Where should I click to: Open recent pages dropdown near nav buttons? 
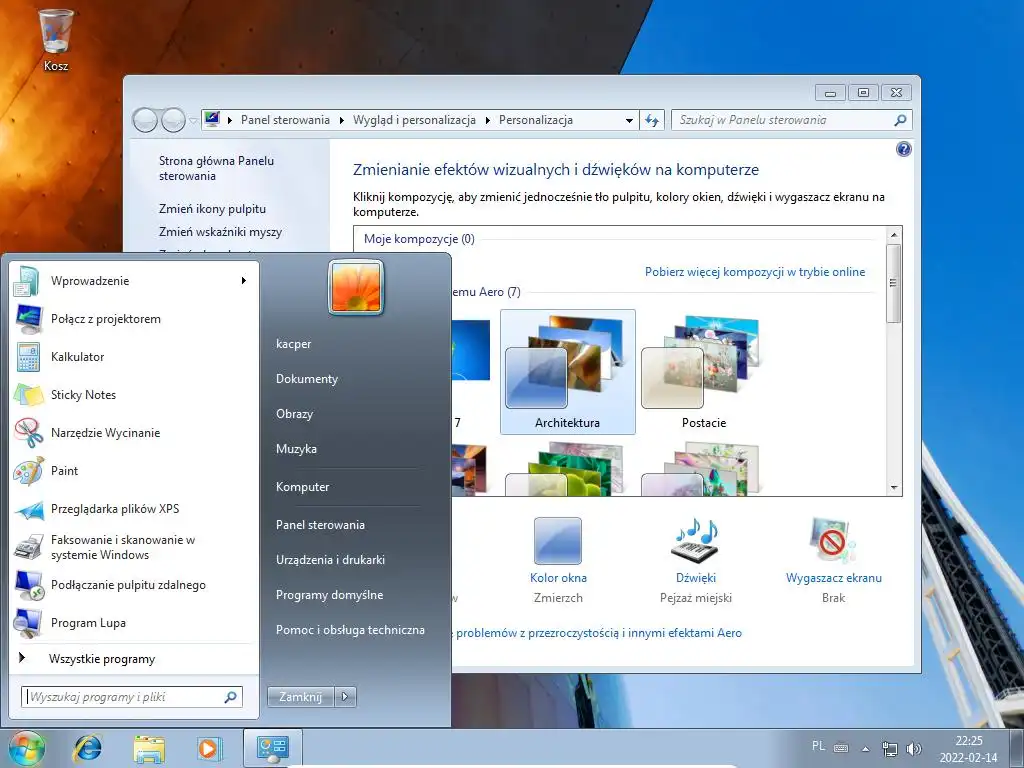click(193, 120)
